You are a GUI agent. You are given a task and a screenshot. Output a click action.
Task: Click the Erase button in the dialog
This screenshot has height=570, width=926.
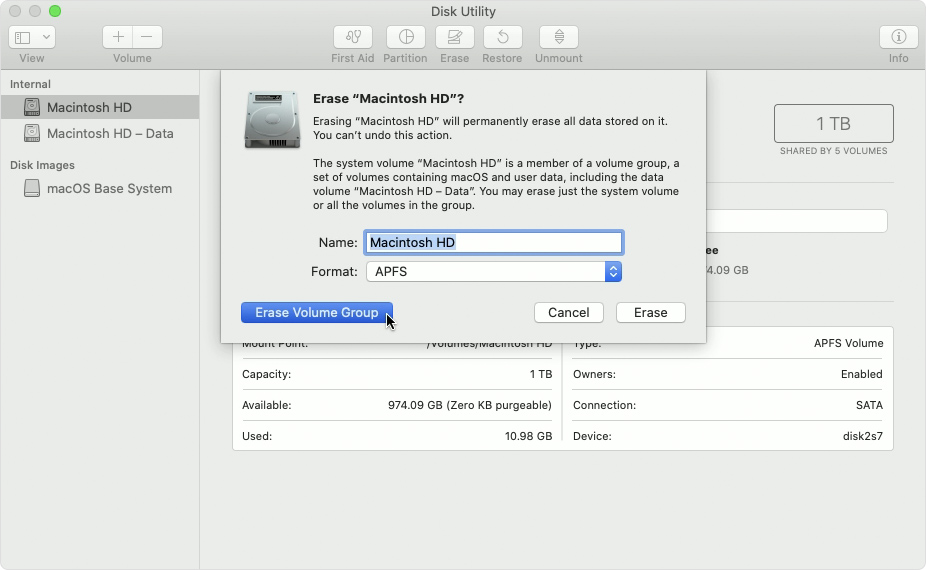(651, 312)
